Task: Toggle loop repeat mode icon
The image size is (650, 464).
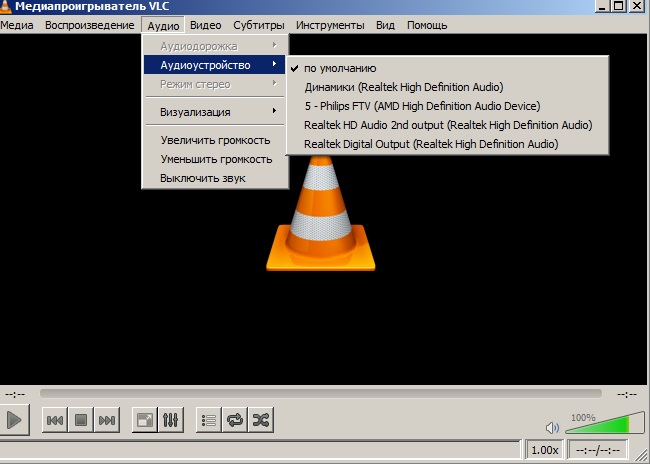Action: [235, 420]
